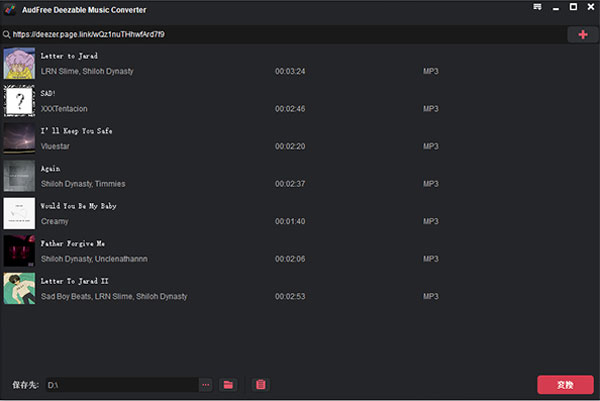This screenshot has height=401, width=600.
Task: Minimize the AudFree window
Action: (x=556, y=8)
